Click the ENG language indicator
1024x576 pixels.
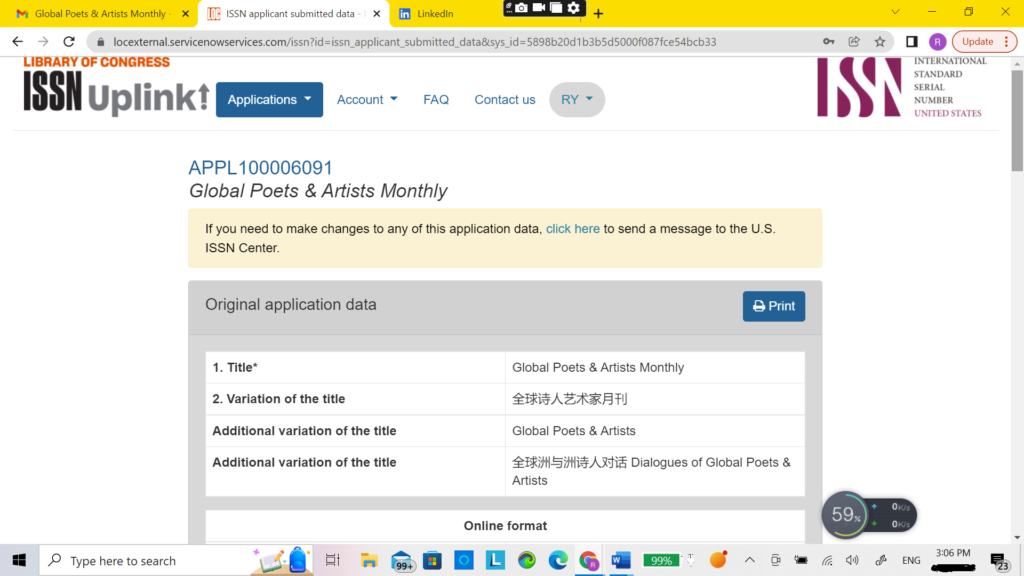coord(911,560)
